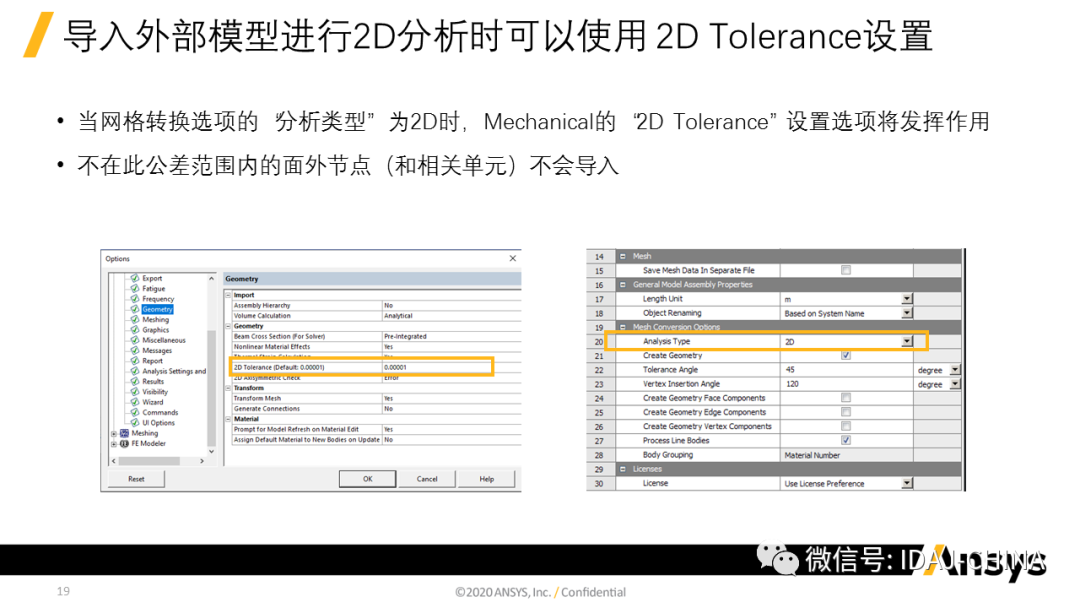Click 'Prompt for Model Refresh on Material Edit'
1080x608 pixels.
[x=296, y=429]
